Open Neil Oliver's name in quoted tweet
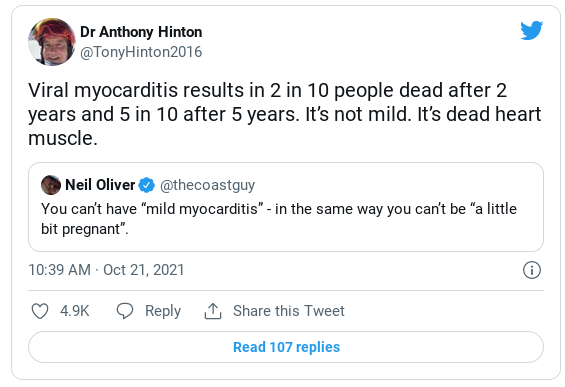This screenshot has height=387, width=565. 100,185
